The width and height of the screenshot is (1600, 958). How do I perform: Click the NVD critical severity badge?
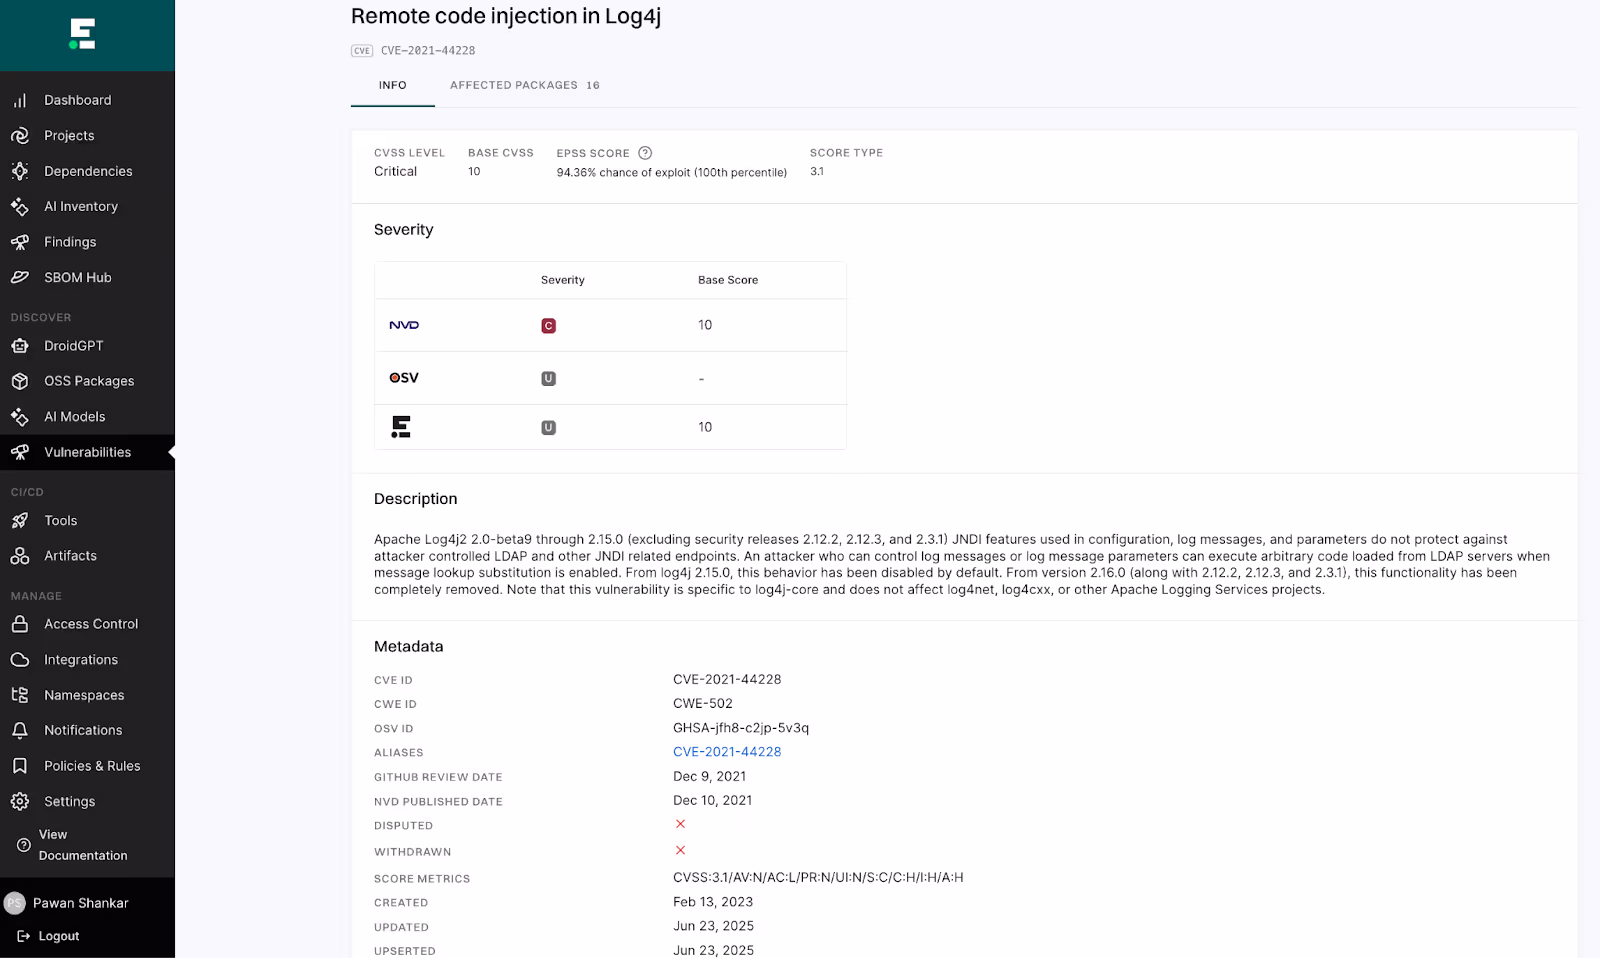548,326
